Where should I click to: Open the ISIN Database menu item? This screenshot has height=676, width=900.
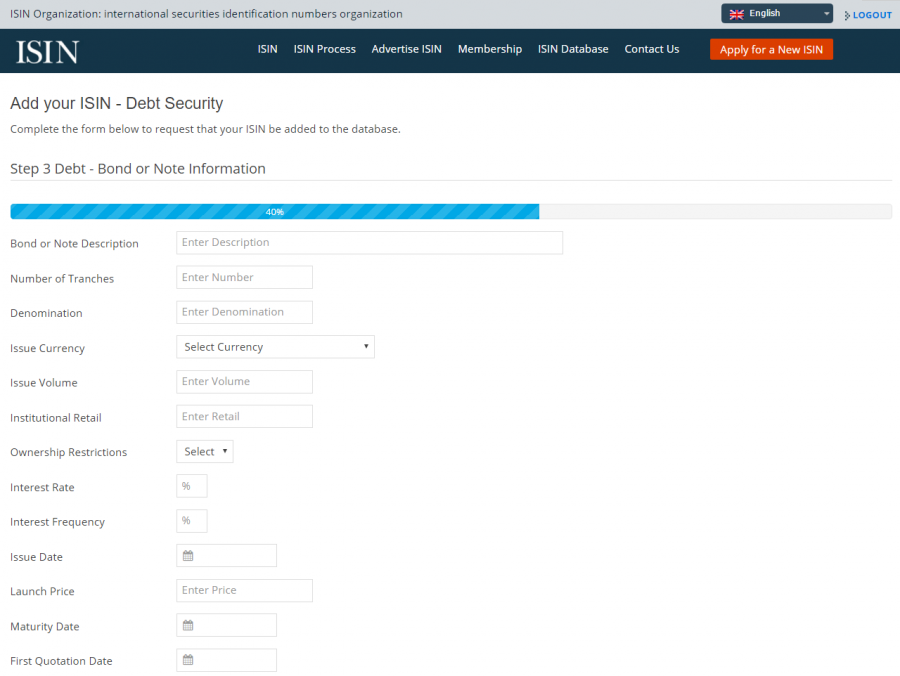tap(573, 48)
